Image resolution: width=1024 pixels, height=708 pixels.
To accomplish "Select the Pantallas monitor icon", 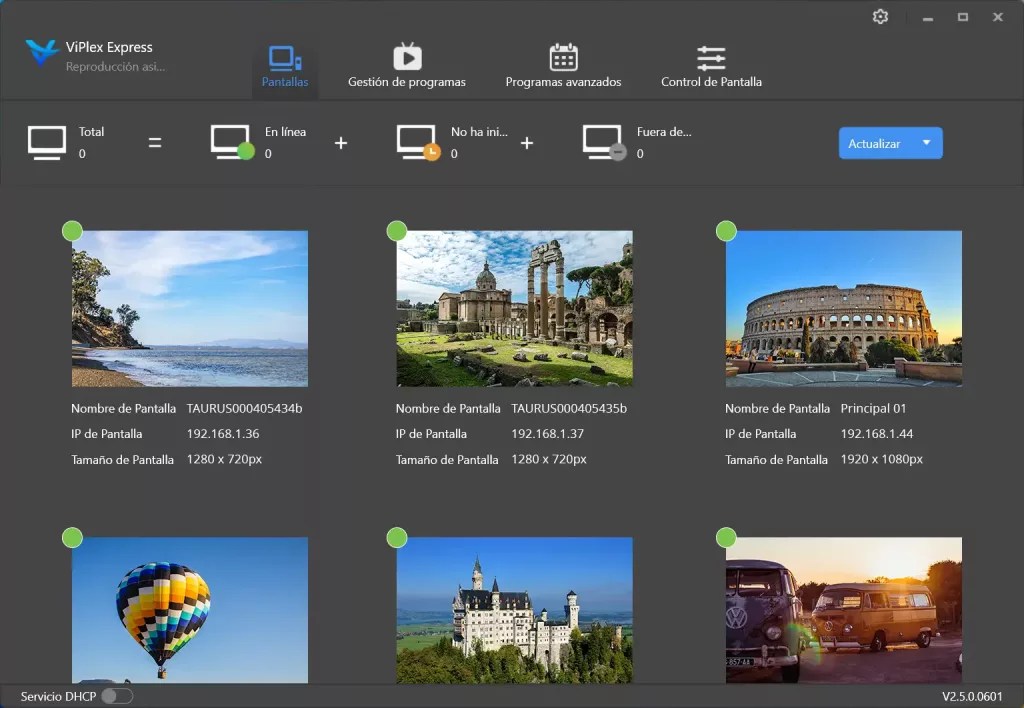I will 285,58.
